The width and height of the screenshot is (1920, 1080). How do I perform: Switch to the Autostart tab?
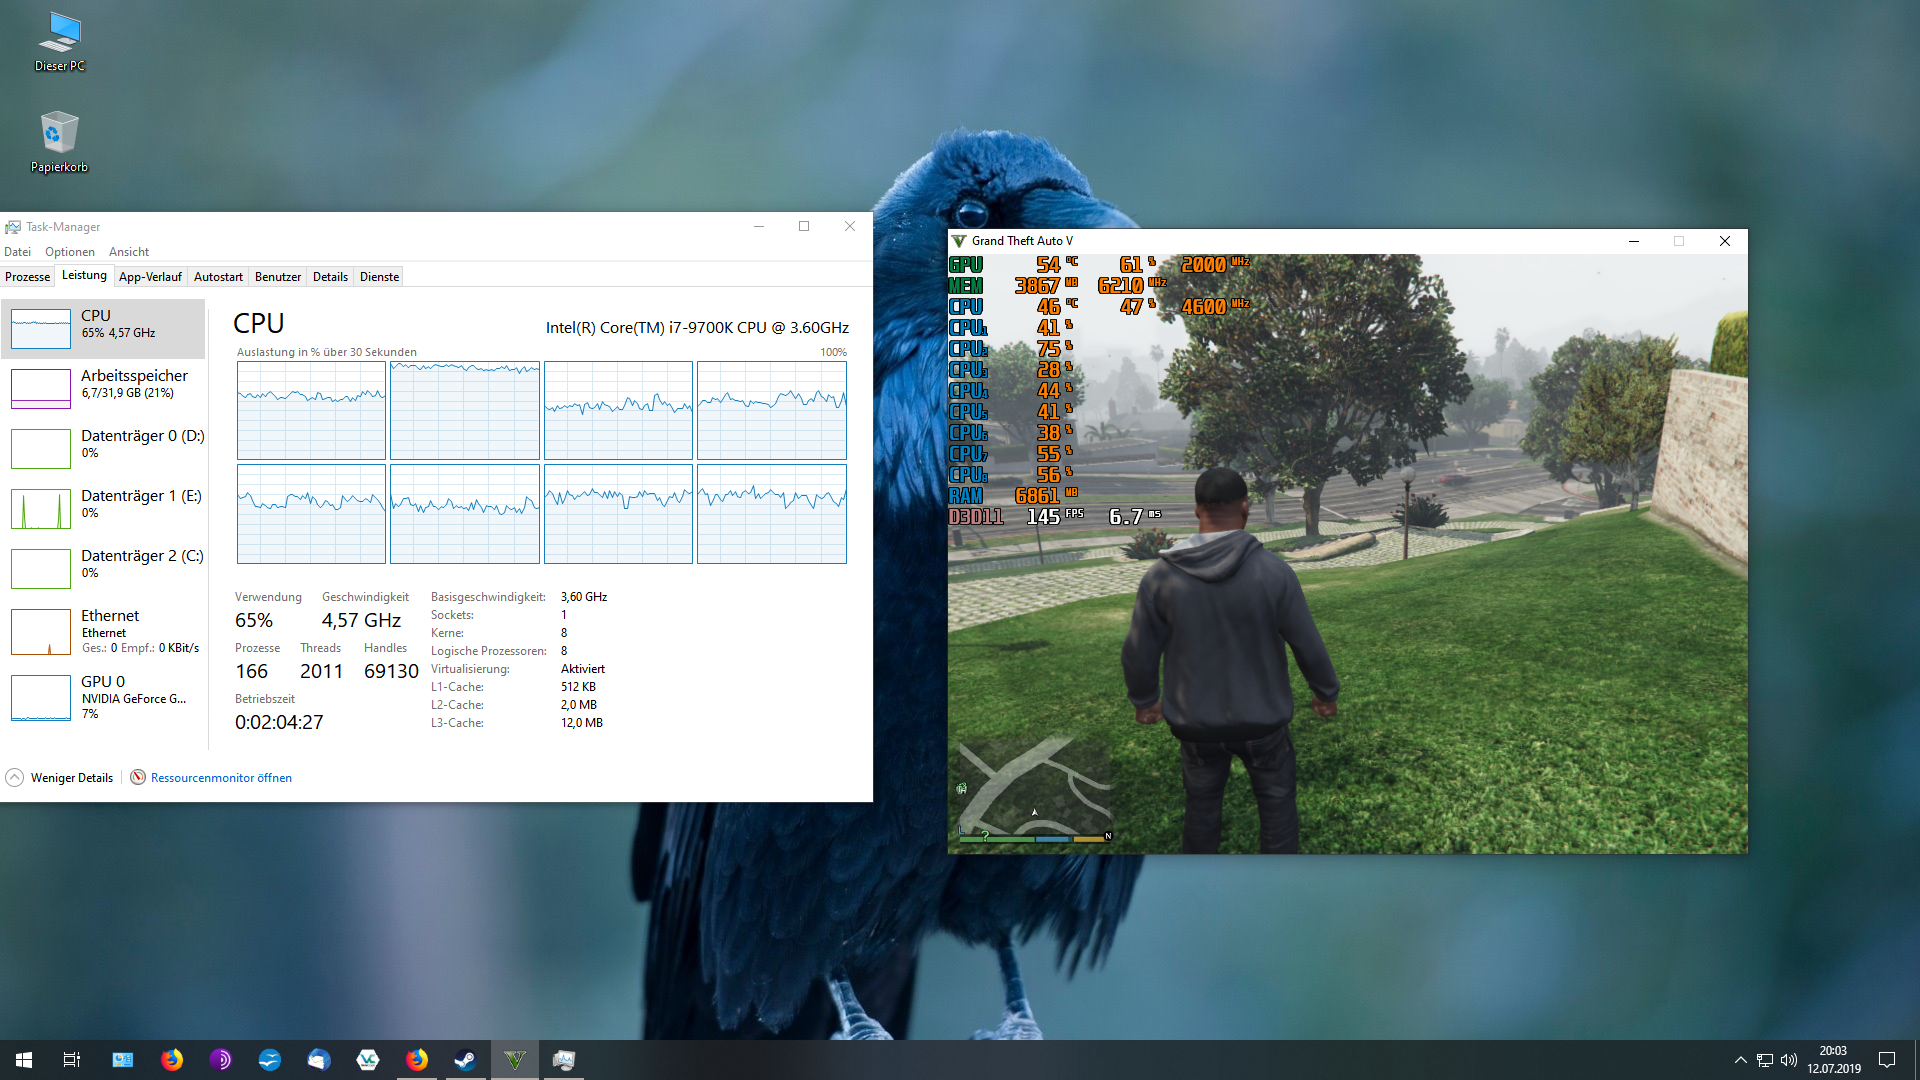(x=218, y=277)
